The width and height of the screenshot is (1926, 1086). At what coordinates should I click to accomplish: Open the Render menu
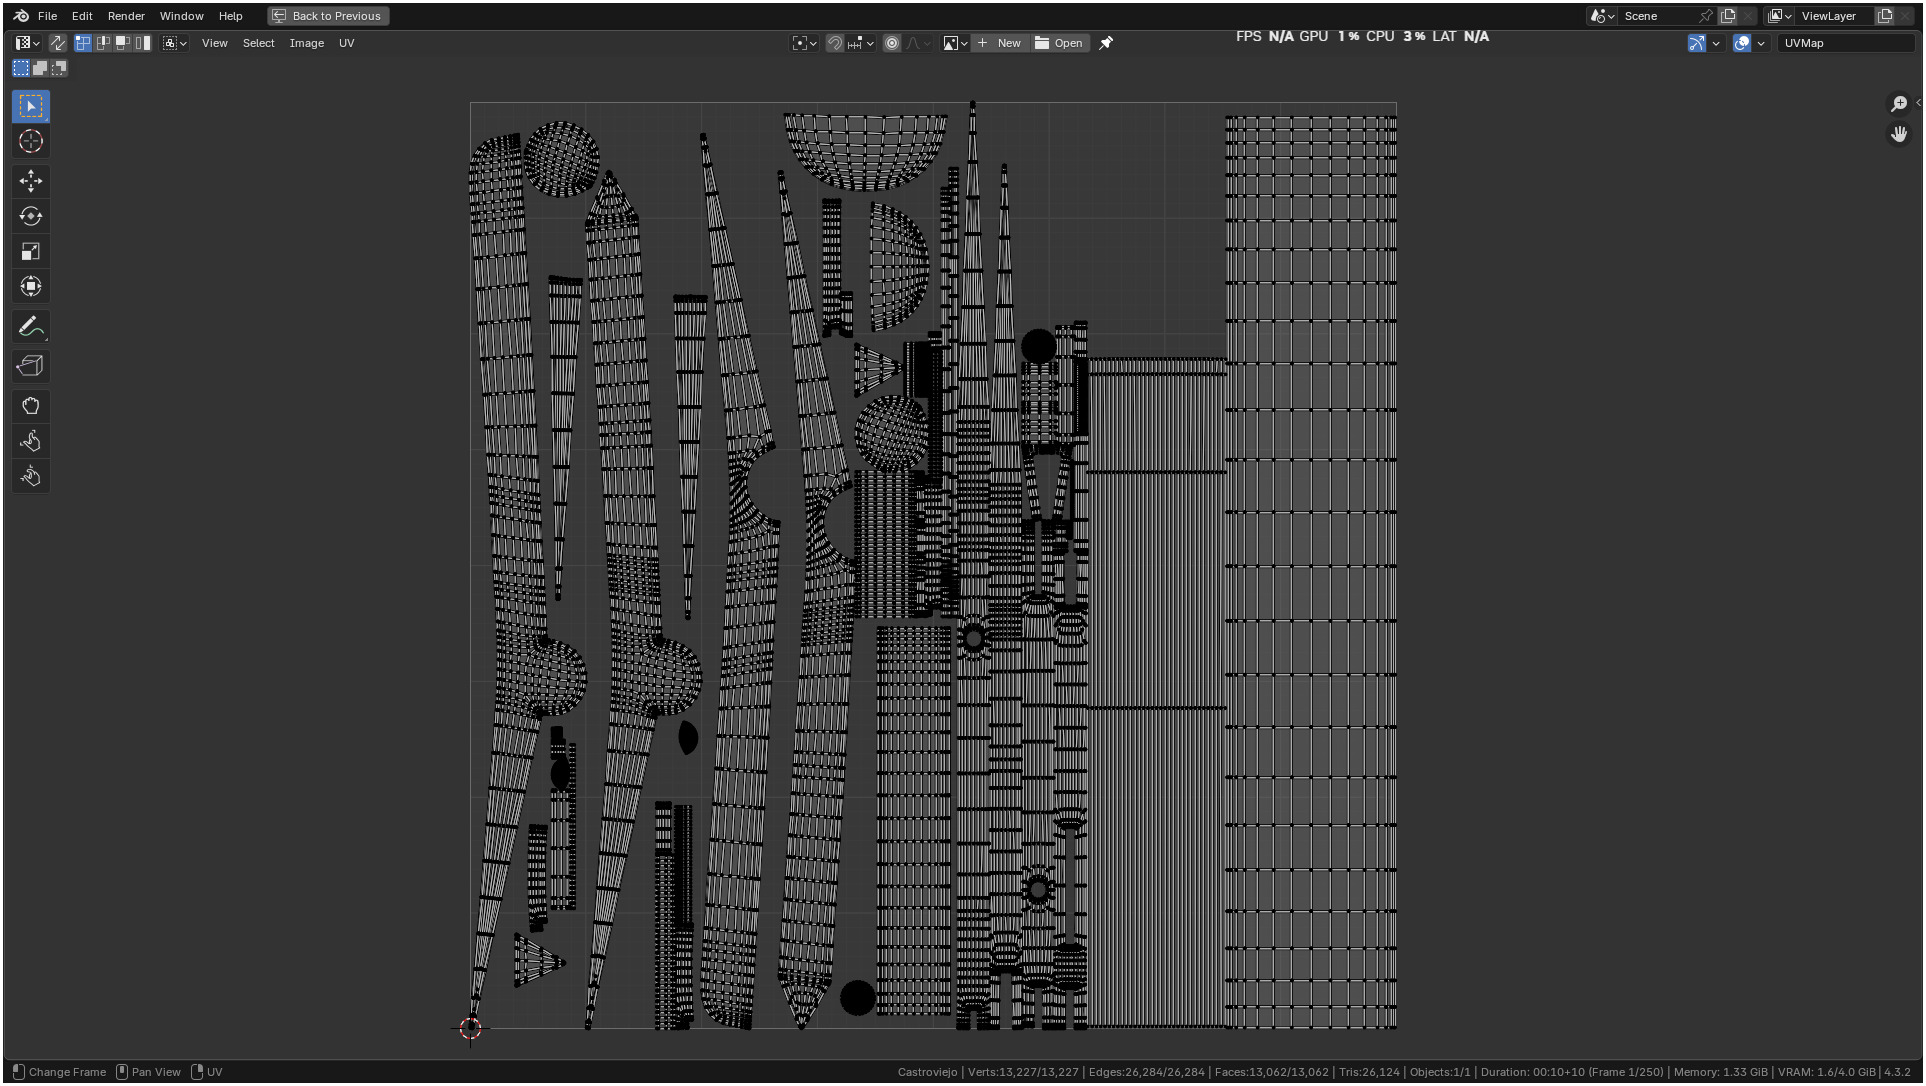click(126, 16)
